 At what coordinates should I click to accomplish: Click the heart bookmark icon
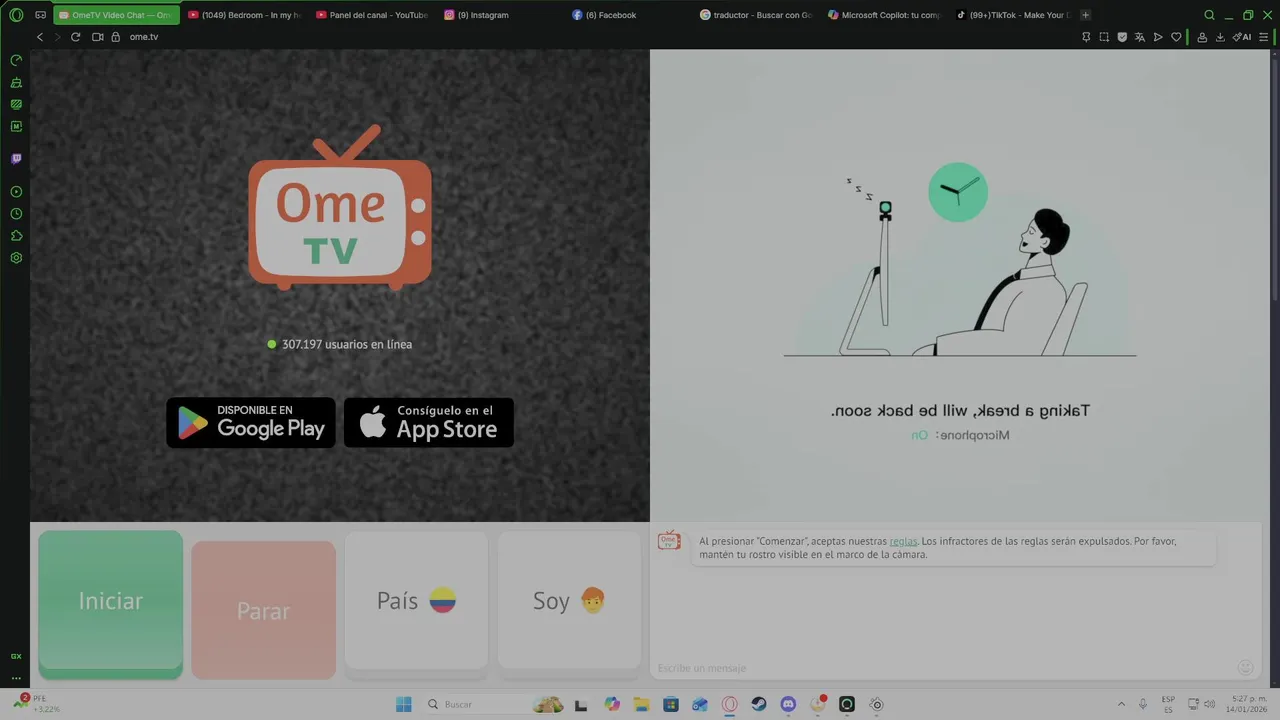click(x=1176, y=37)
